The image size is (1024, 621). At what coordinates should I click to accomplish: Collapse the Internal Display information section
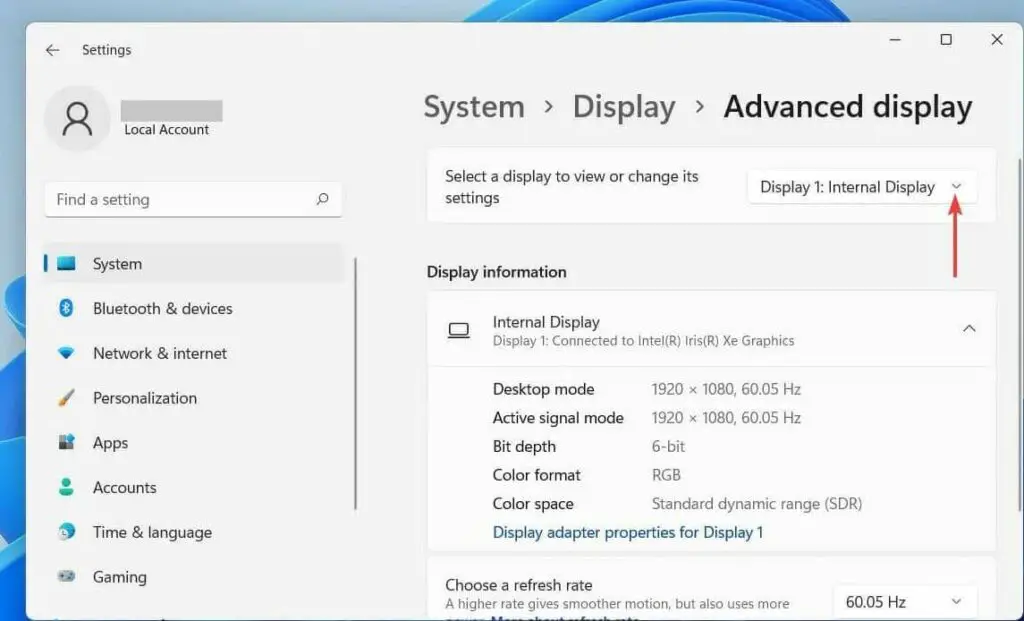(x=968, y=328)
